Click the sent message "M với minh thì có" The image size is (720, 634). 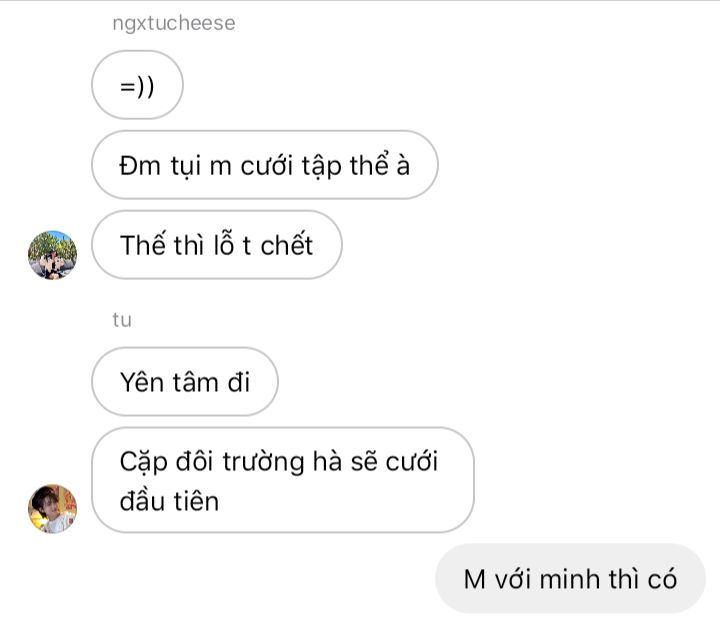570,578
